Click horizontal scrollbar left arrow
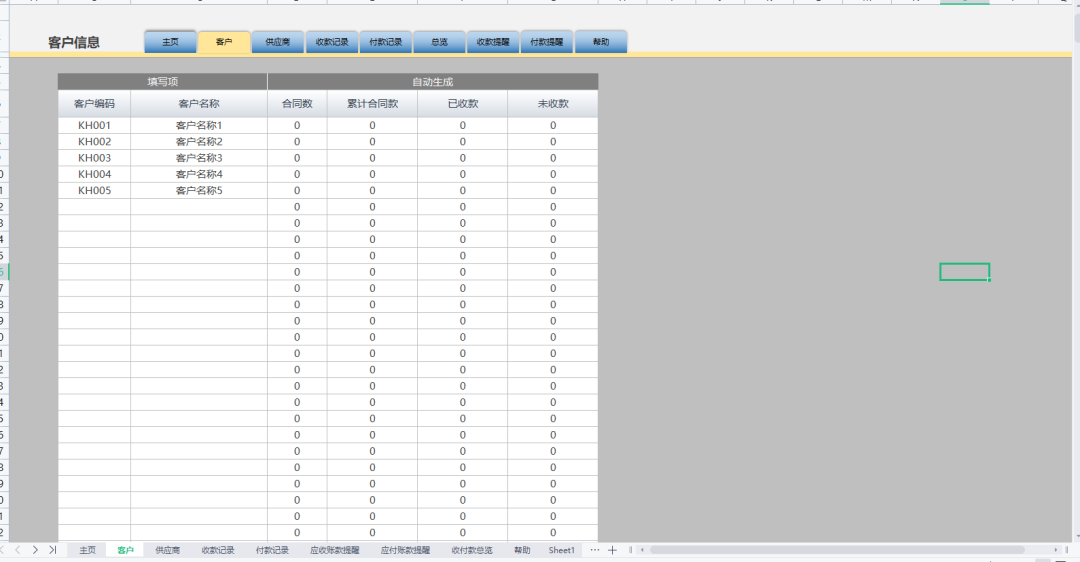This screenshot has height=562, width=1080. pos(643,550)
